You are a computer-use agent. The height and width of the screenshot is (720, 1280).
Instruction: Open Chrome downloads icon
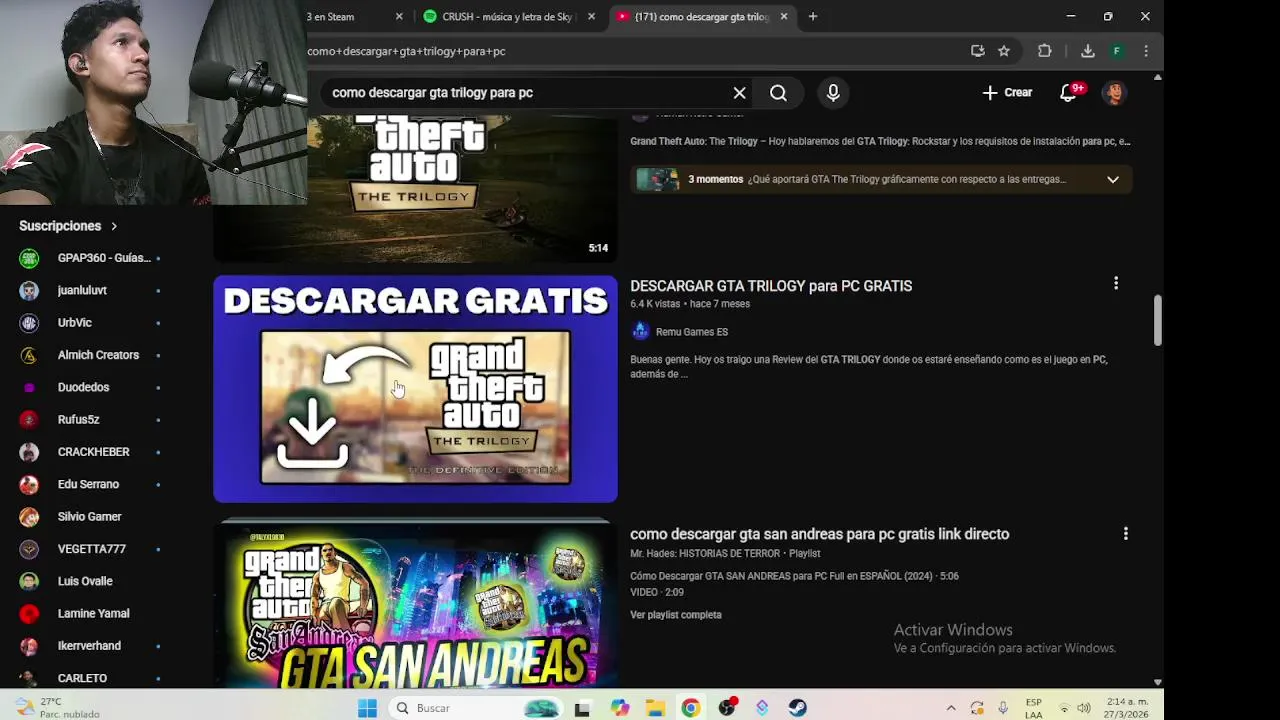(1088, 51)
